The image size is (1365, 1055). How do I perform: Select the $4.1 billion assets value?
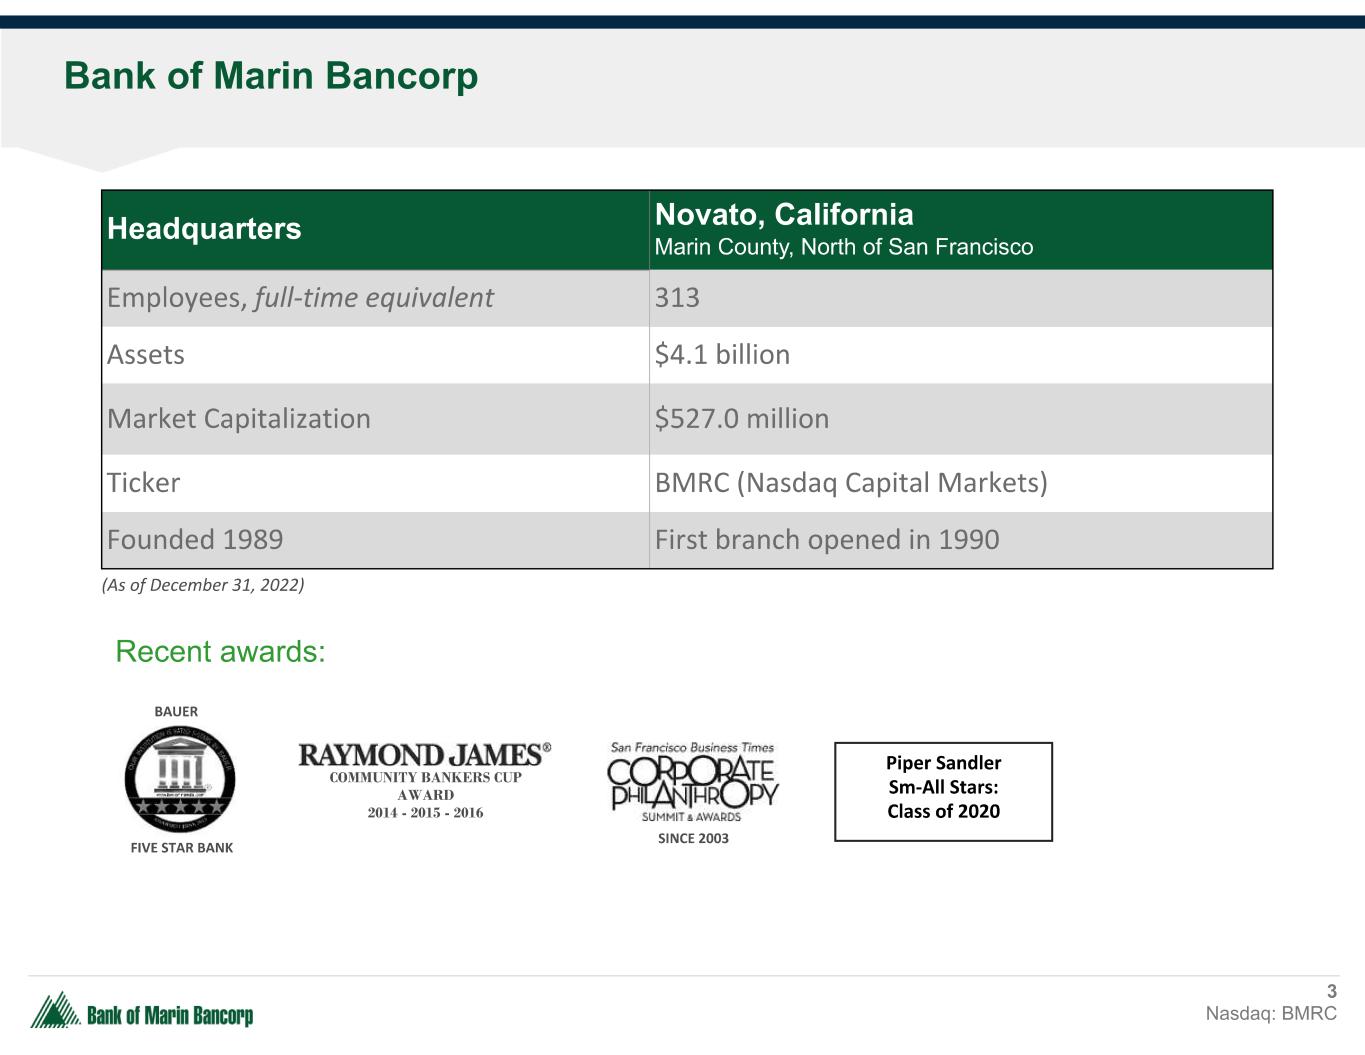(722, 355)
